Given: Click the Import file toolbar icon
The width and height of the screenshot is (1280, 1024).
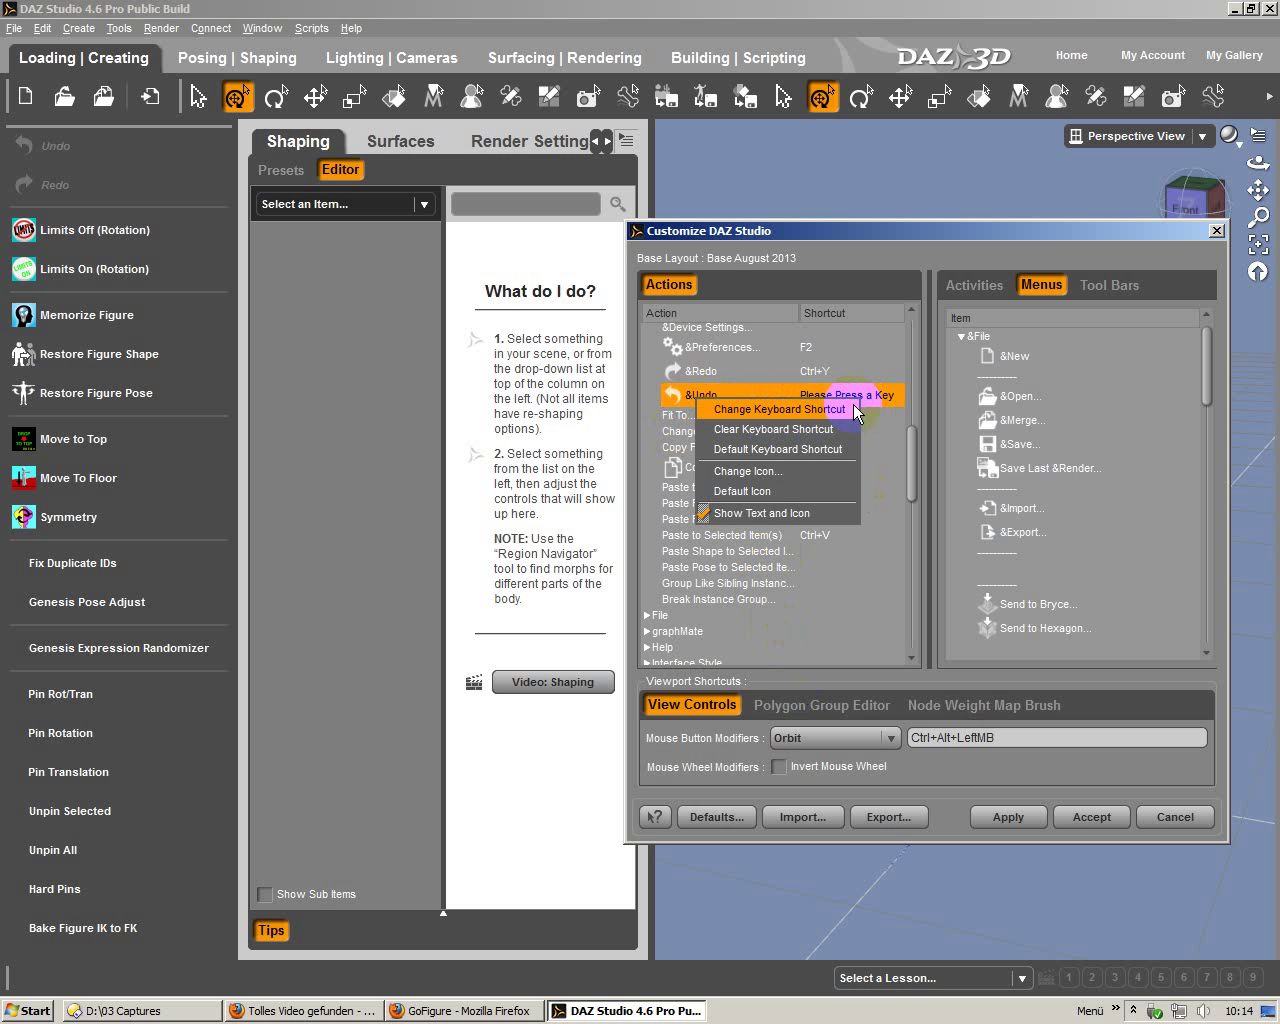Looking at the screenshot, I should coord(150,97).
